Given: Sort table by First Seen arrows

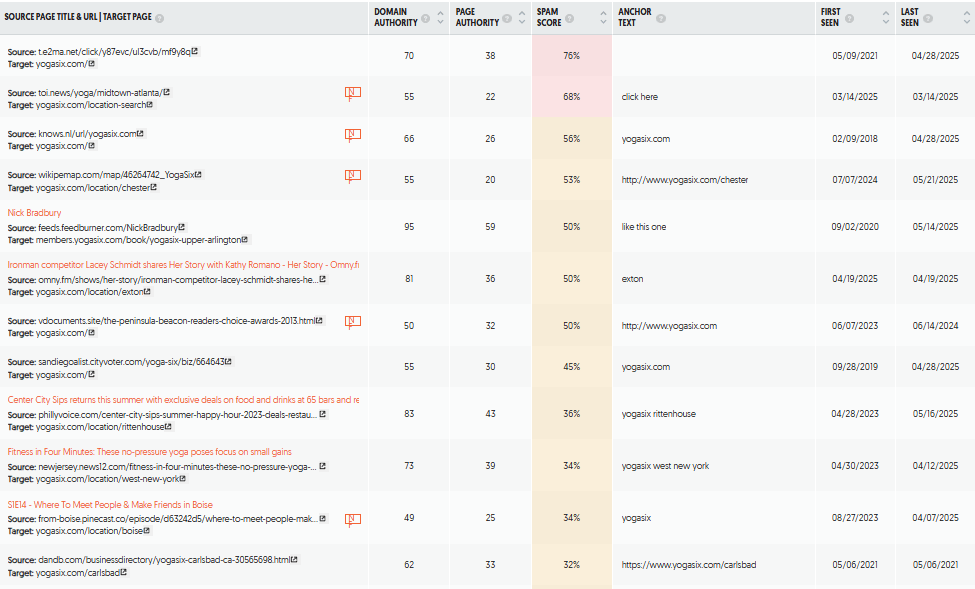Looking at the screenshot, I should [x=886, y=17].
